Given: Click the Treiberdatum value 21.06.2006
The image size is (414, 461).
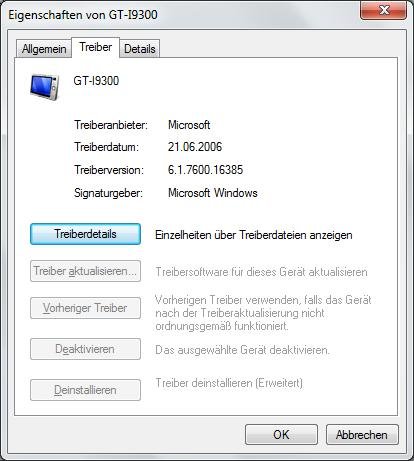Looking at the screenshot, I should pos(195,147).
